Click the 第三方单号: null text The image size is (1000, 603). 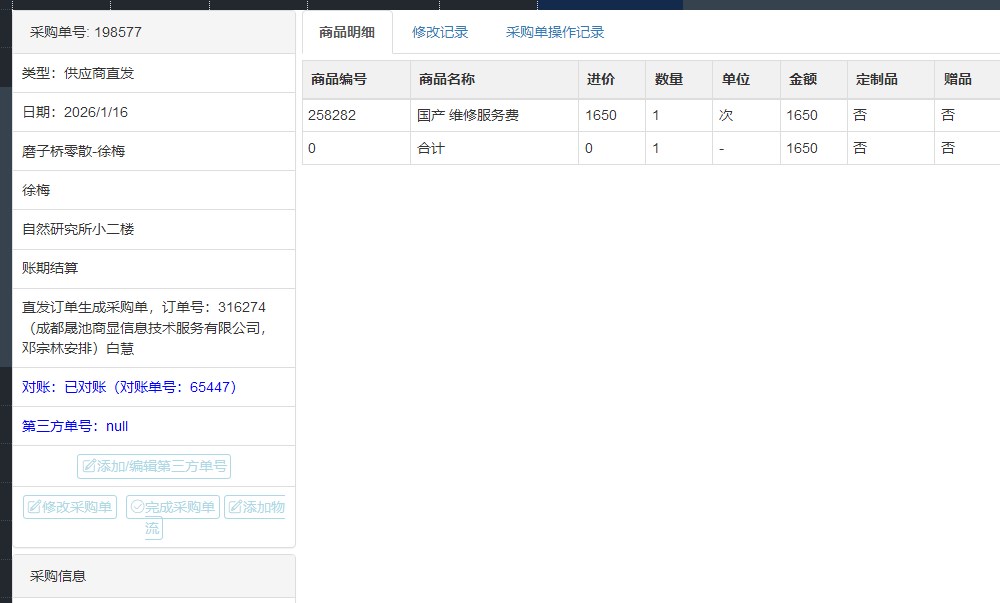[75, 426]
